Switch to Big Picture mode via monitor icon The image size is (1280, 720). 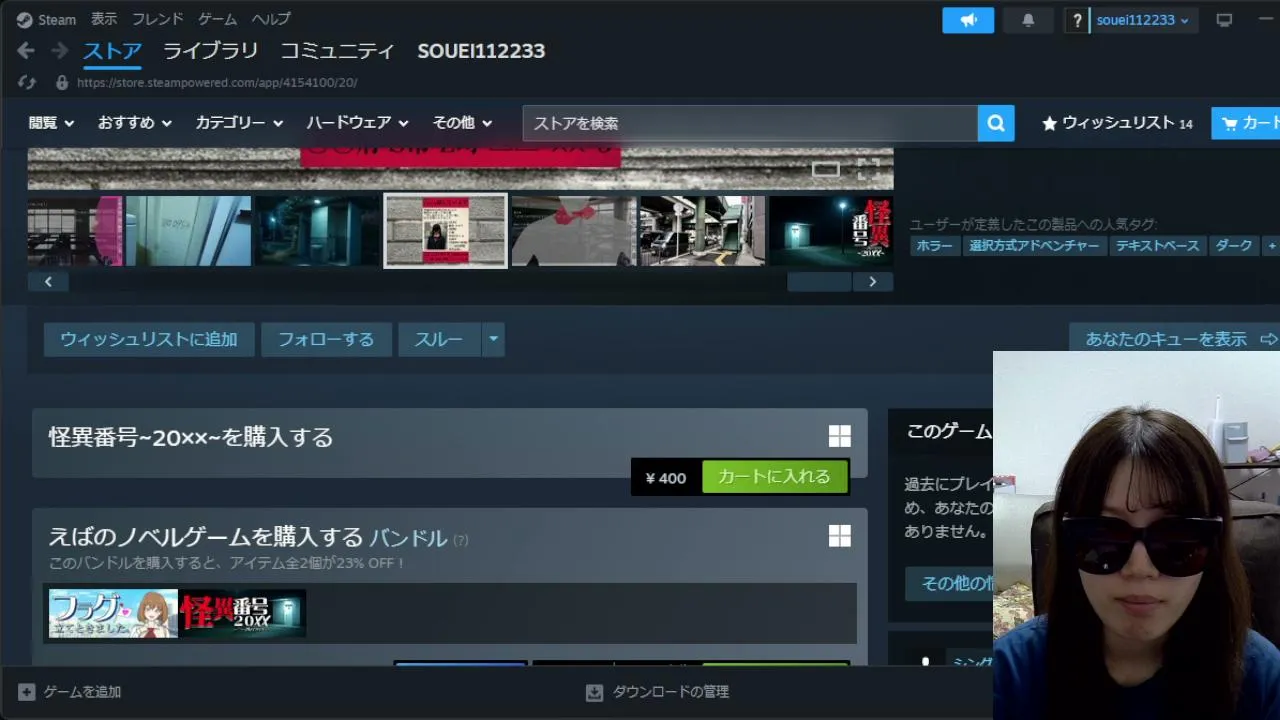[1224, 20]
